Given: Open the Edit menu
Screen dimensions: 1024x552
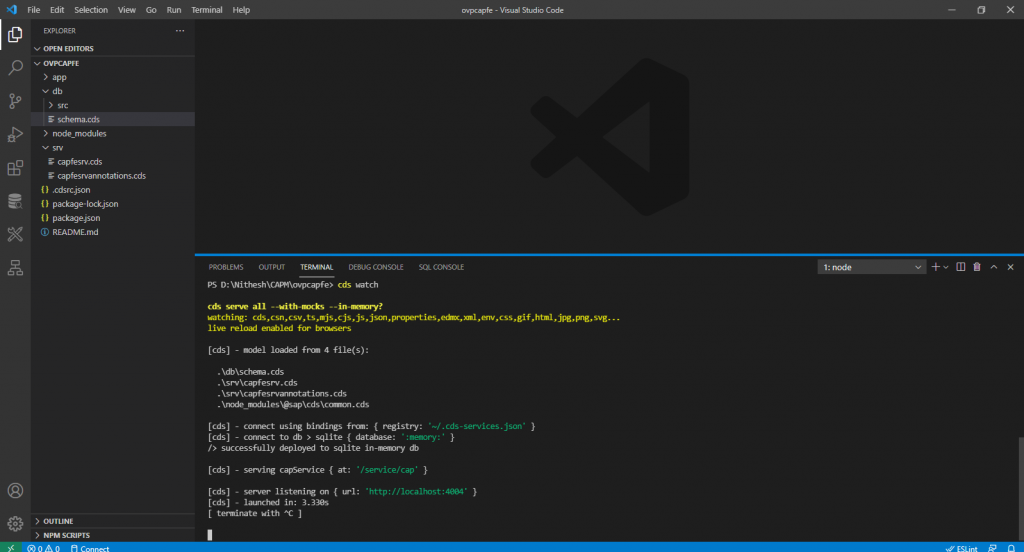Looking at the screenshot, I should [57, 10].
